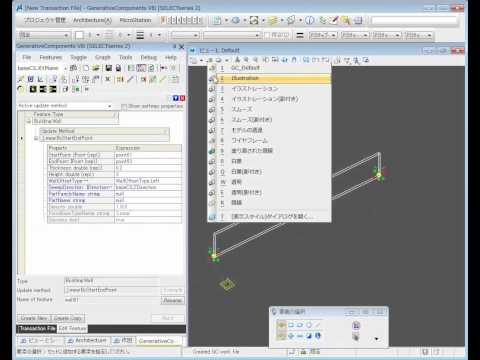Open the Graph menu

[103, 57]
